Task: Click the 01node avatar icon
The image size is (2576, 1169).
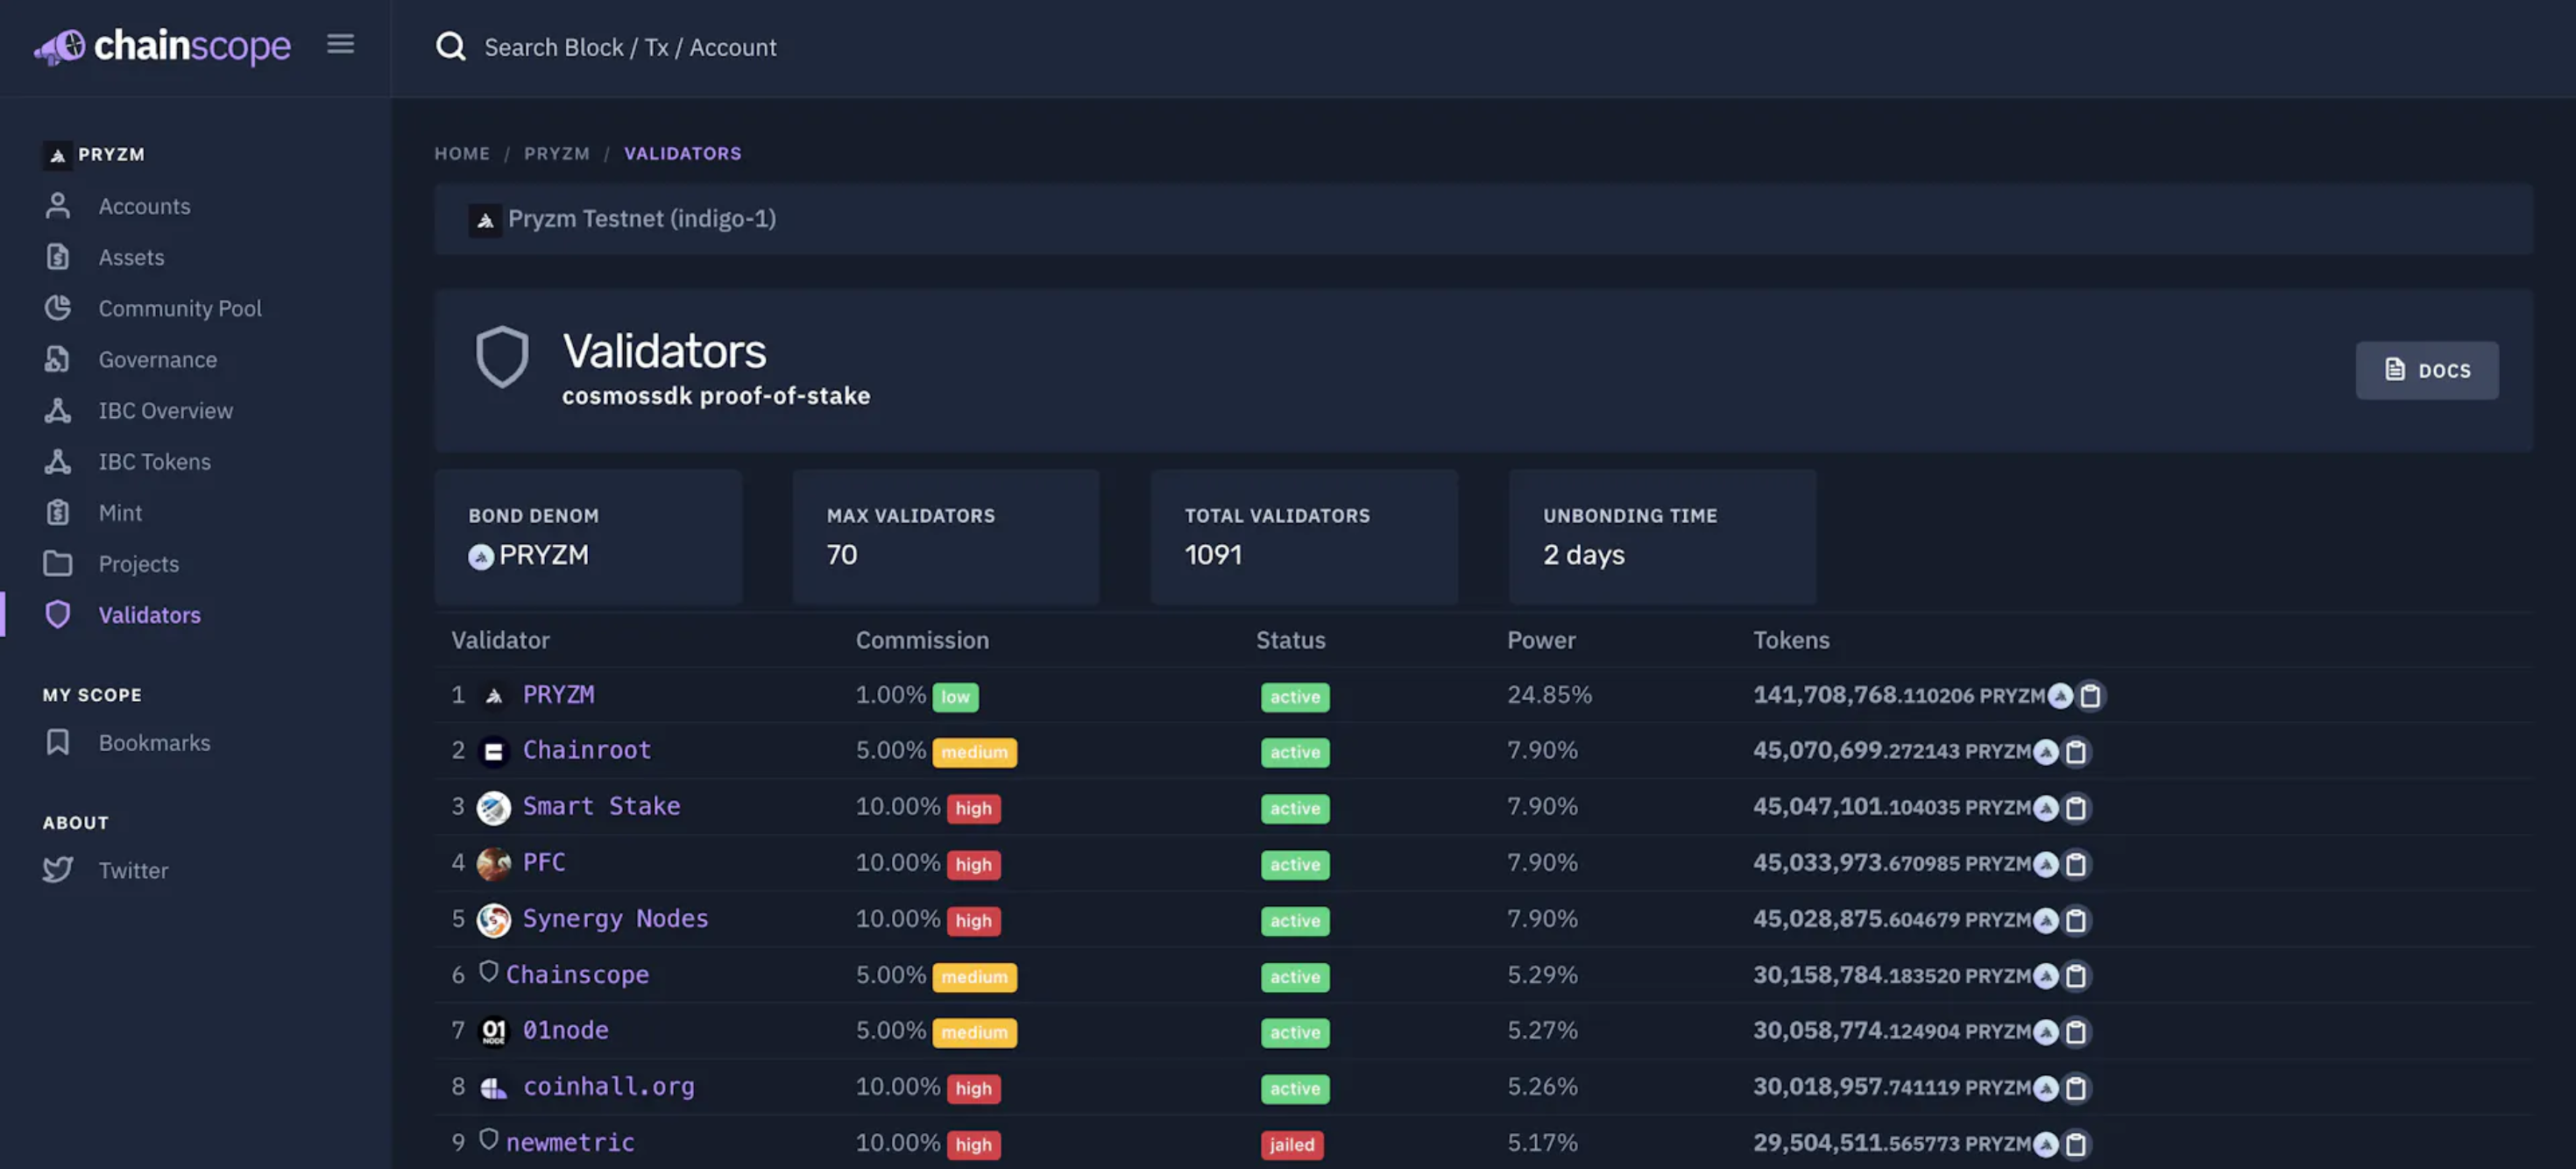Action: coord(493,1031)
